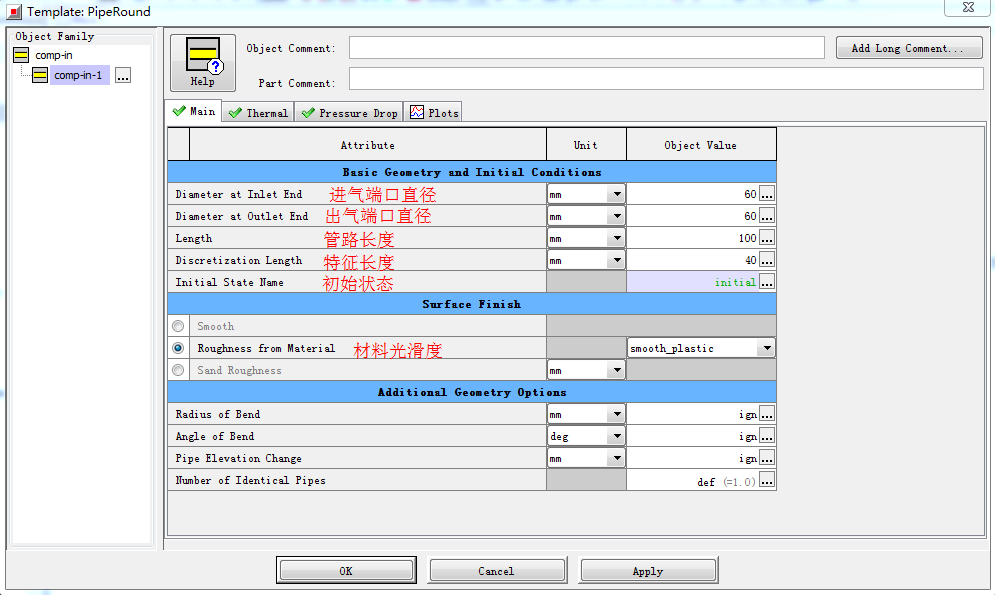Click the comp-in family icon in tree
The image size is (995, 595).
point(21,55)
